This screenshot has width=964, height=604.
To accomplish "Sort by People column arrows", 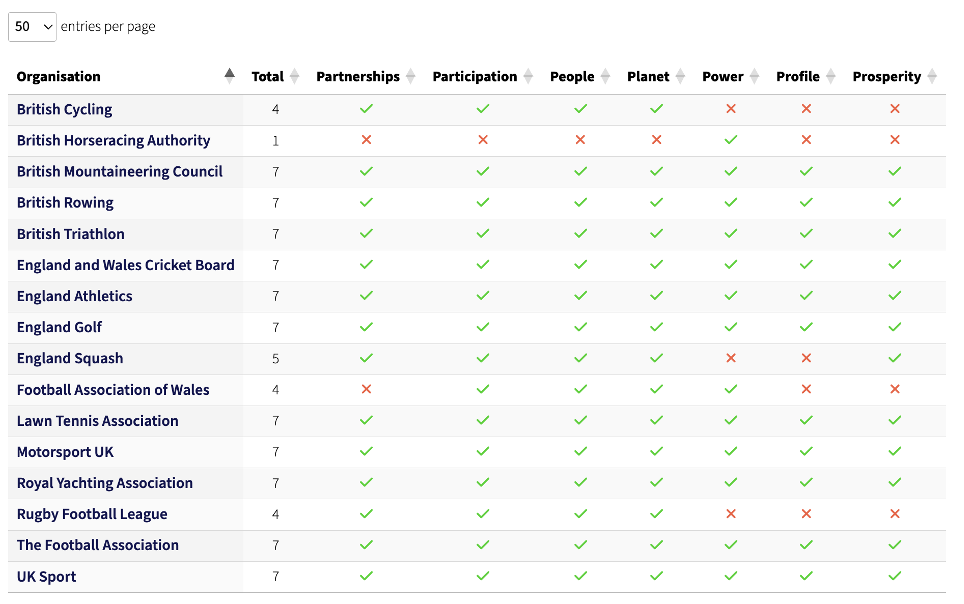I will (604, 76).
